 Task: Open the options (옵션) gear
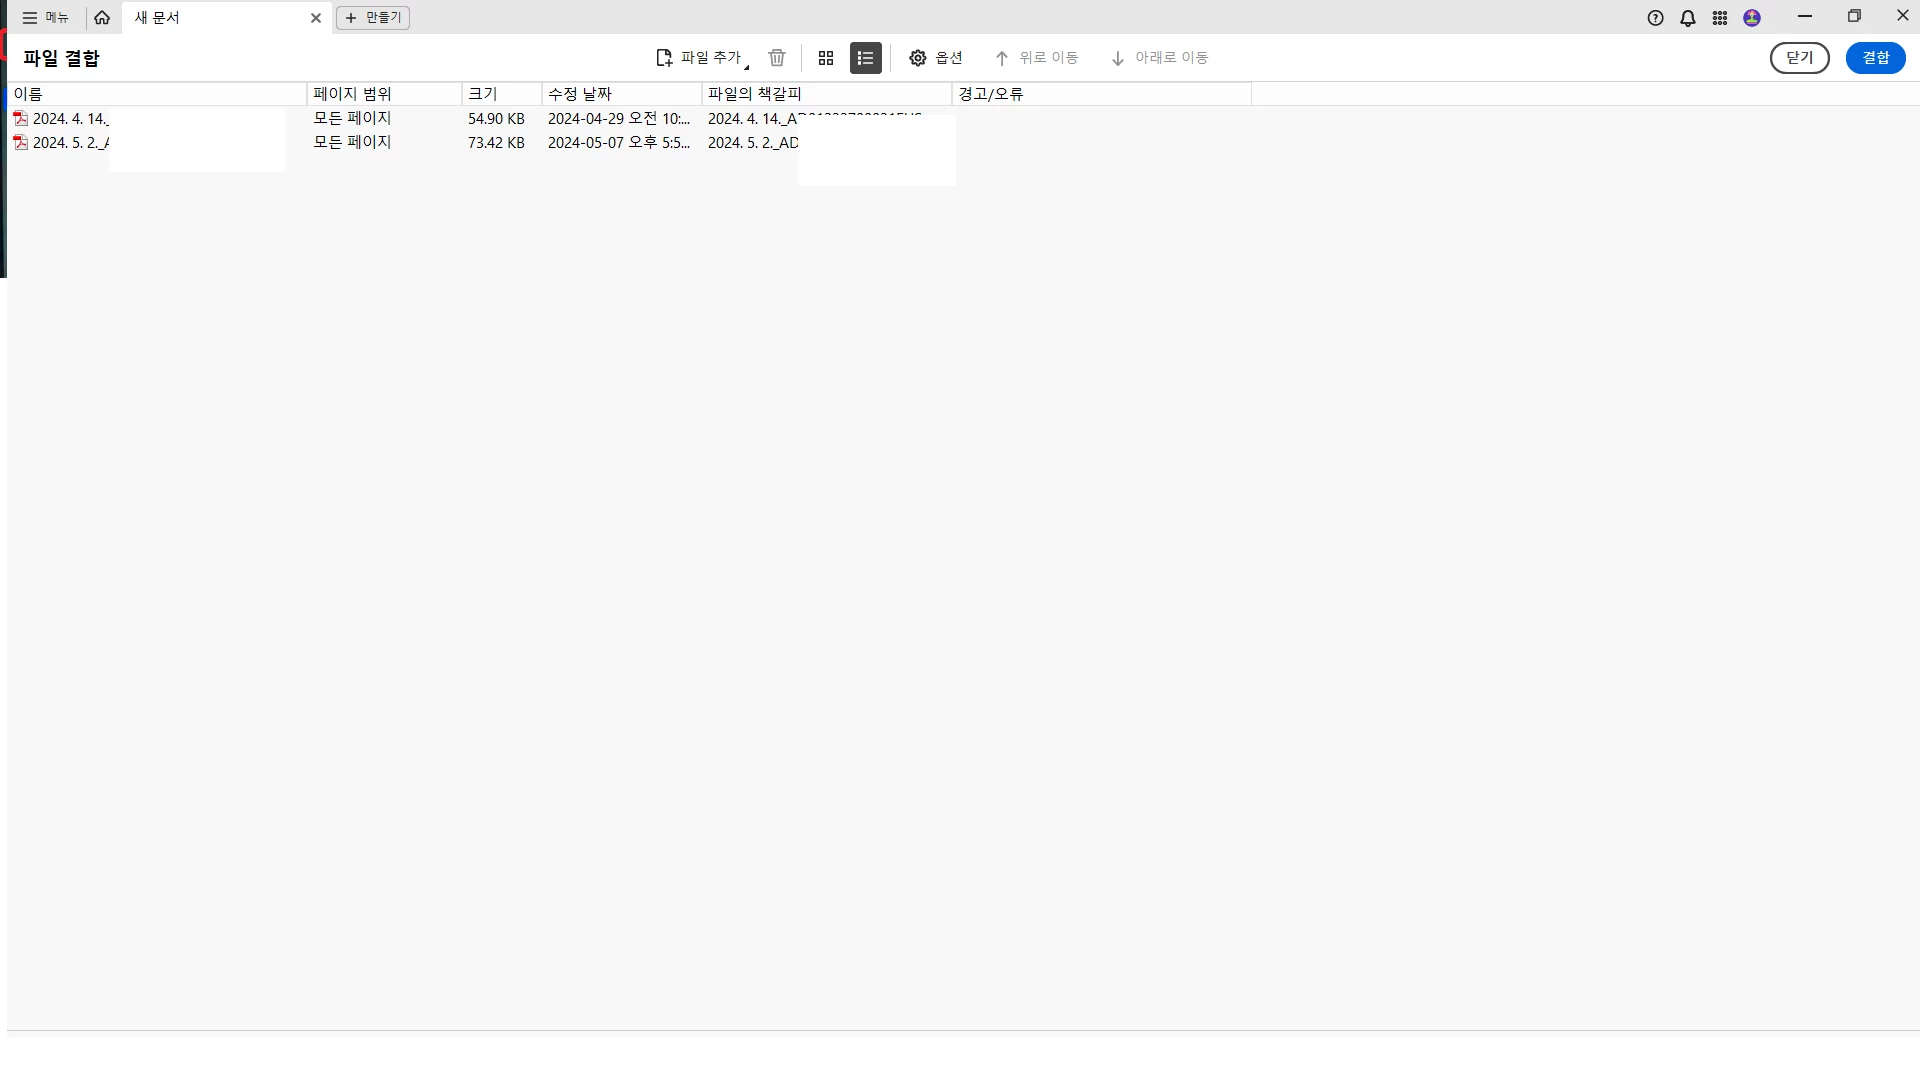click(918, 58)
